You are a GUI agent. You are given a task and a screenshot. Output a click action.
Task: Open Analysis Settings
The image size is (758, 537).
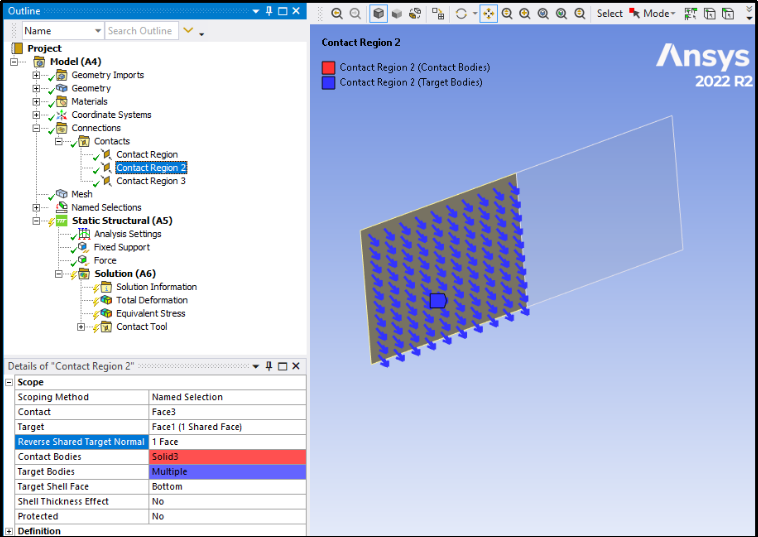pyautogui.click(x=128, y=234)
